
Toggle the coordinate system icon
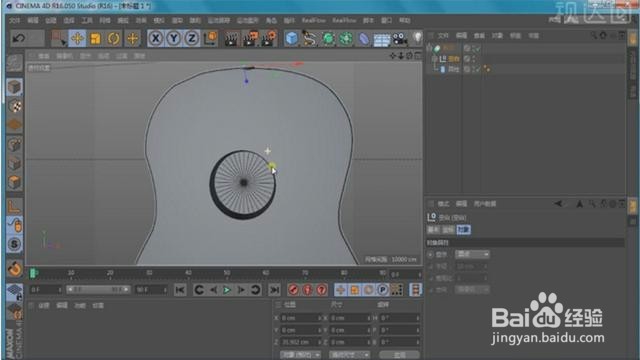click(211, 38)
